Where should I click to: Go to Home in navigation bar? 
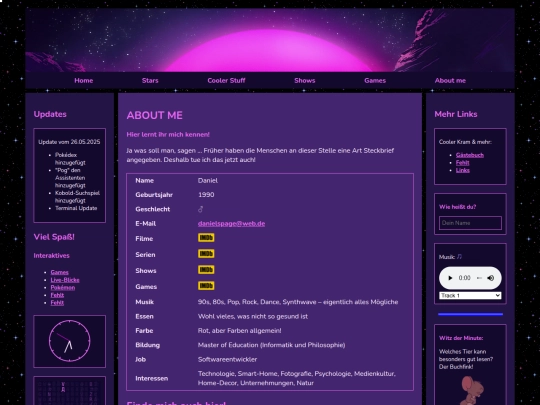click(x=84, y=81)
